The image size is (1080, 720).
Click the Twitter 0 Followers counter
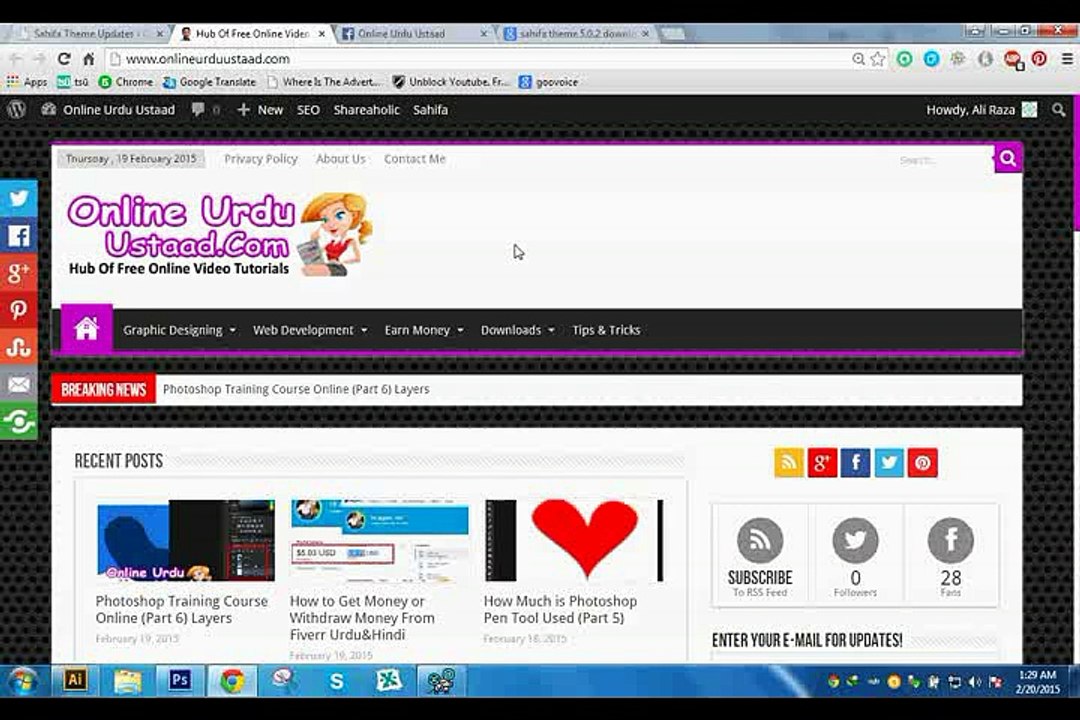855,557
